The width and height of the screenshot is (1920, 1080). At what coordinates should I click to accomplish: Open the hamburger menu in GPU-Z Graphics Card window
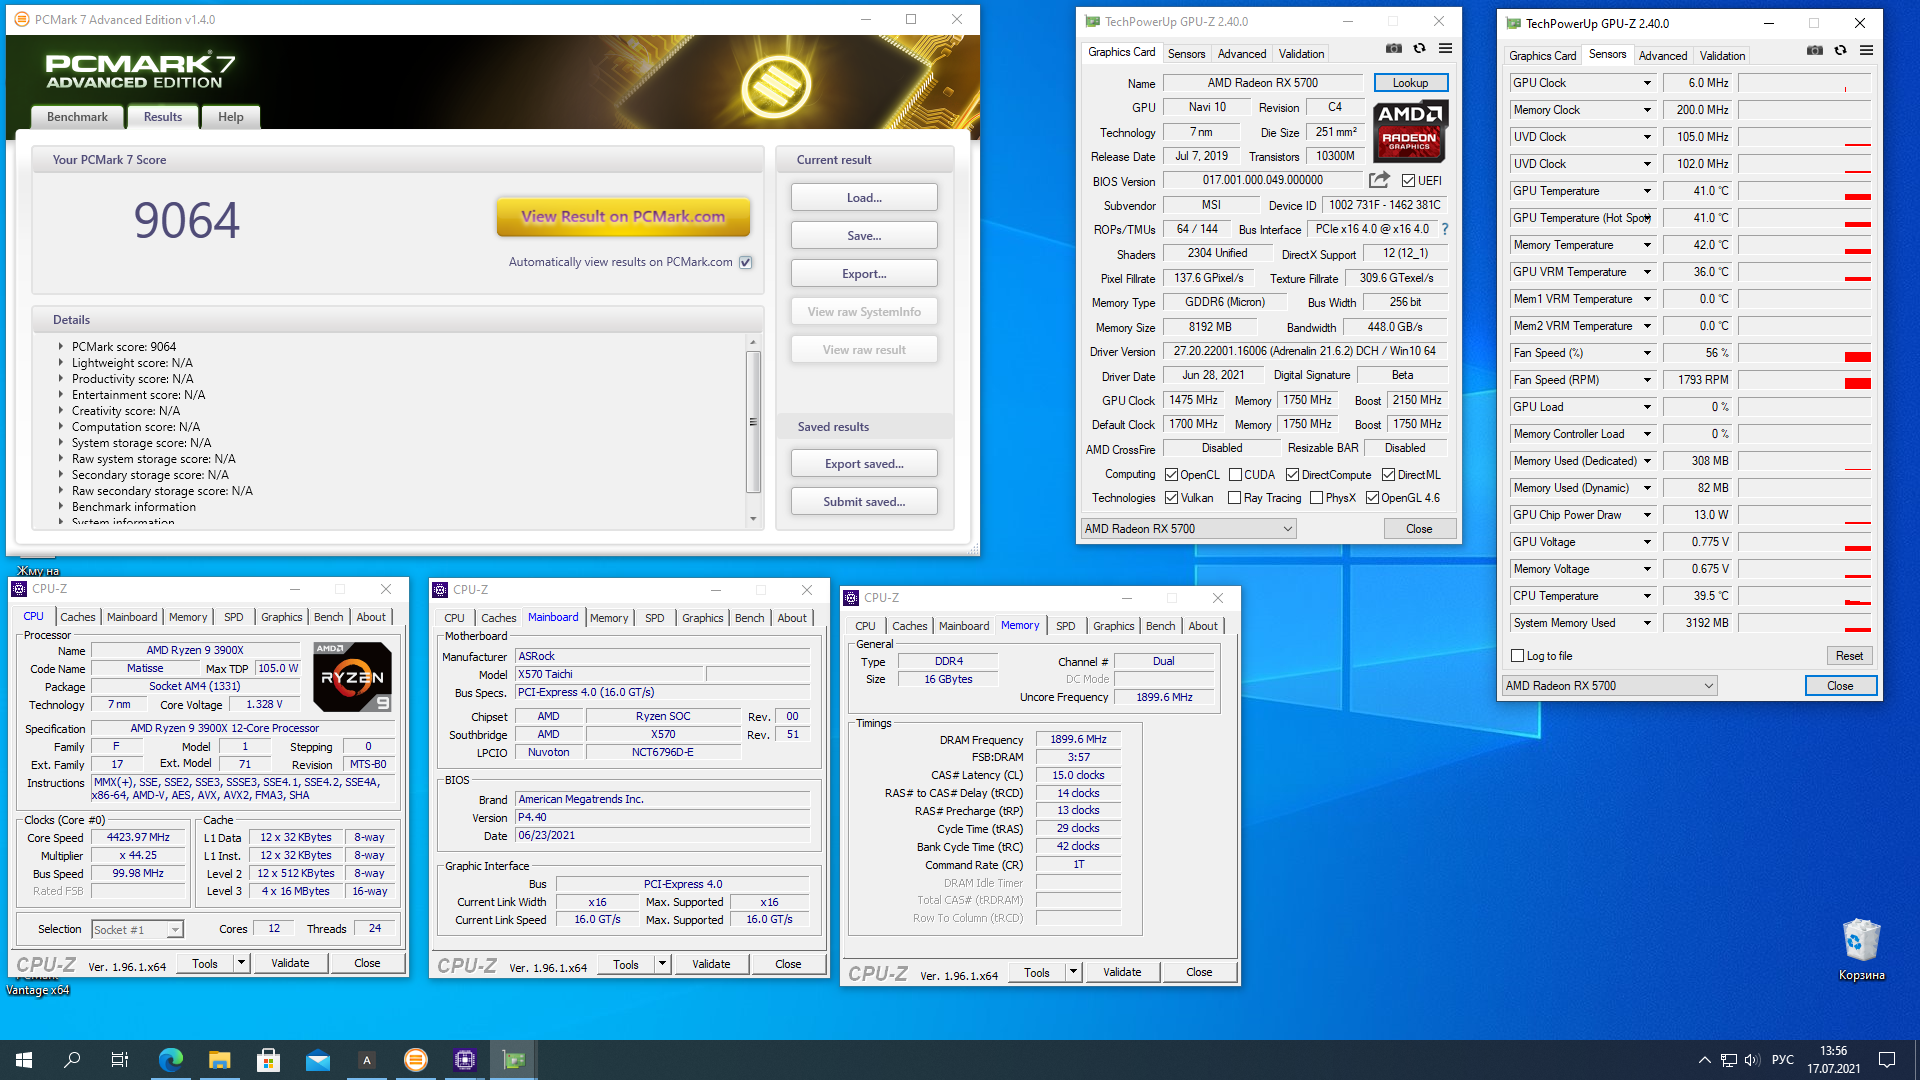click(x=1445, y=49)
